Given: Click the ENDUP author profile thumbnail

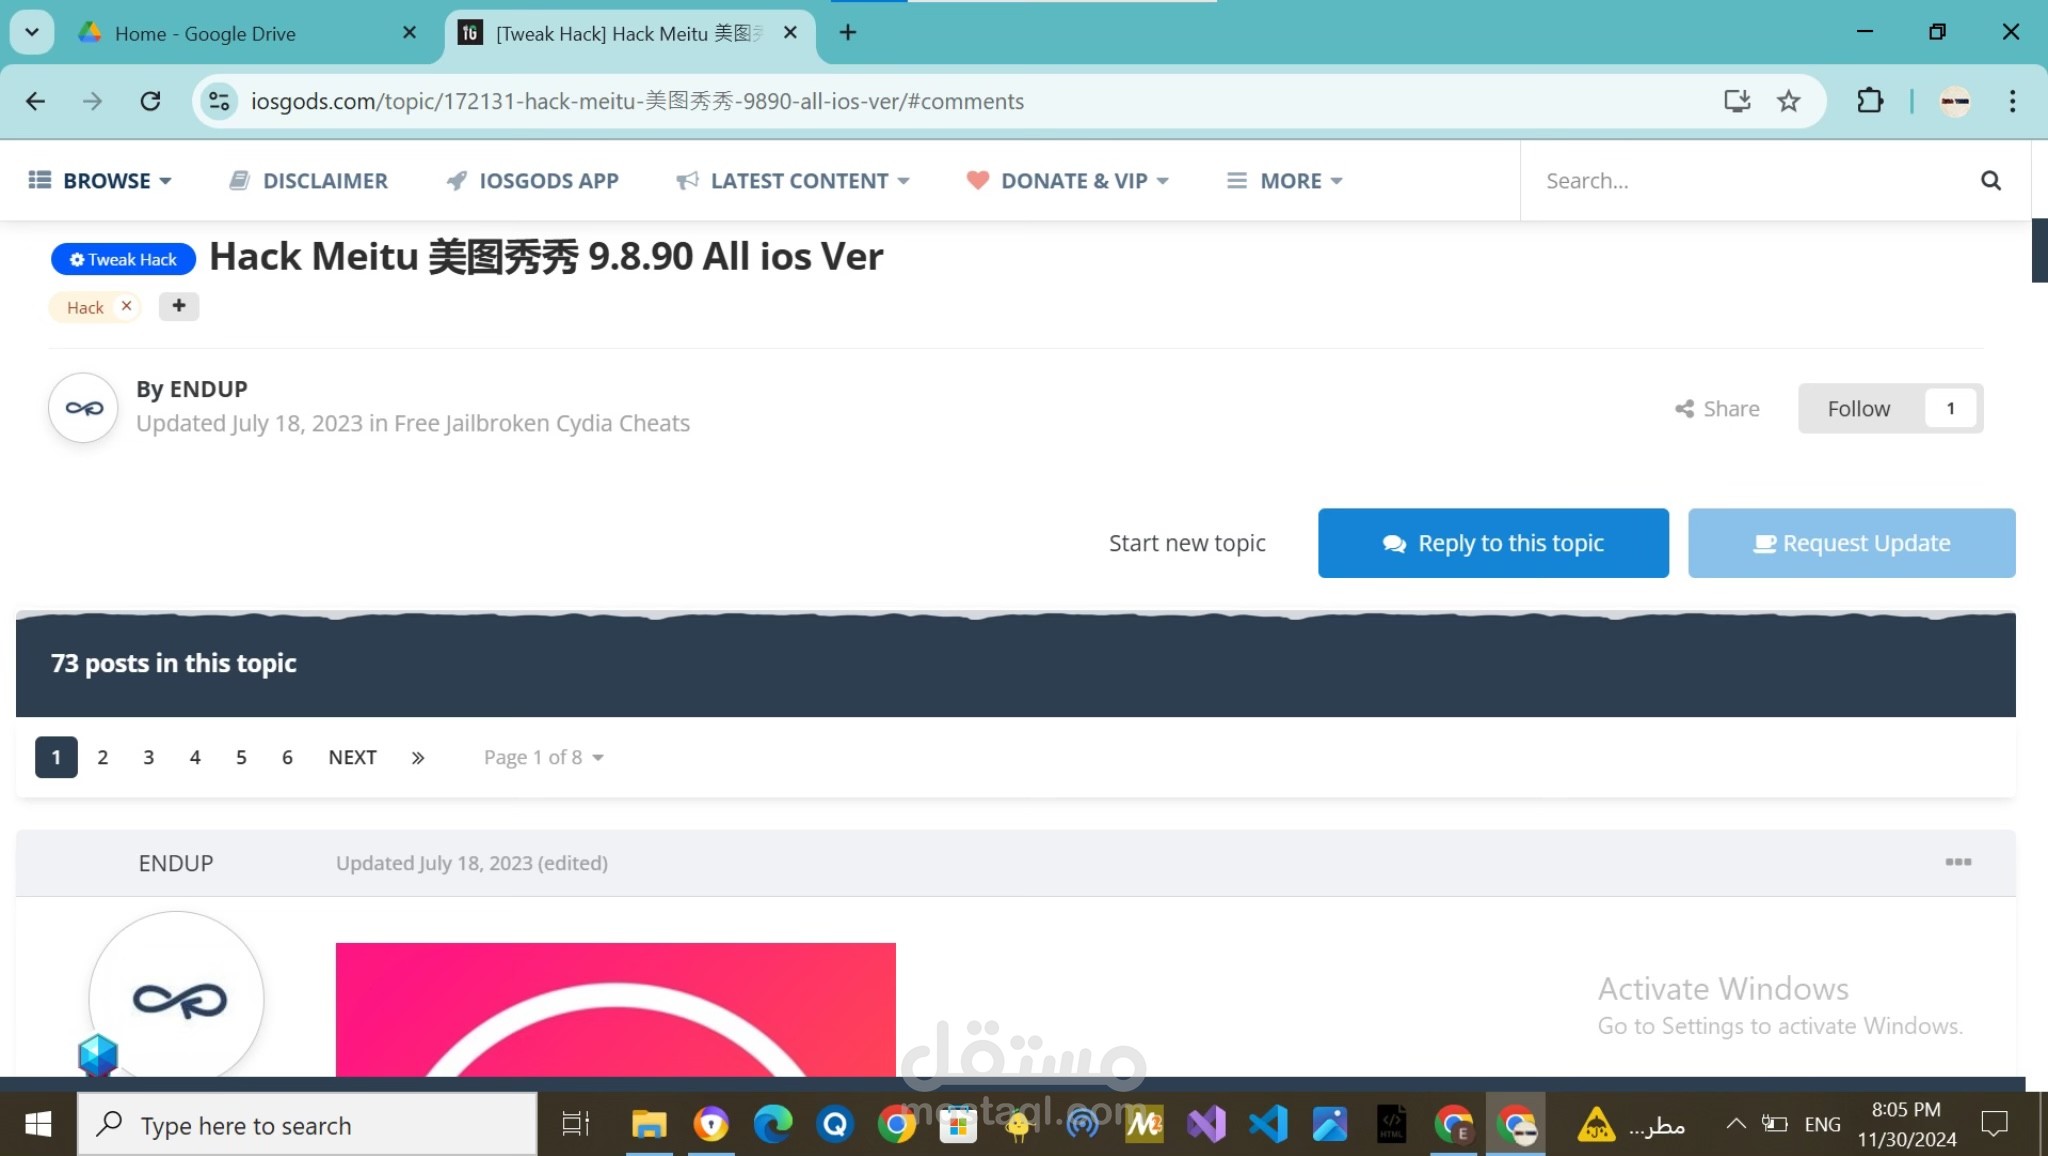Looking at the screenshot, I should [x=83, y=406].
